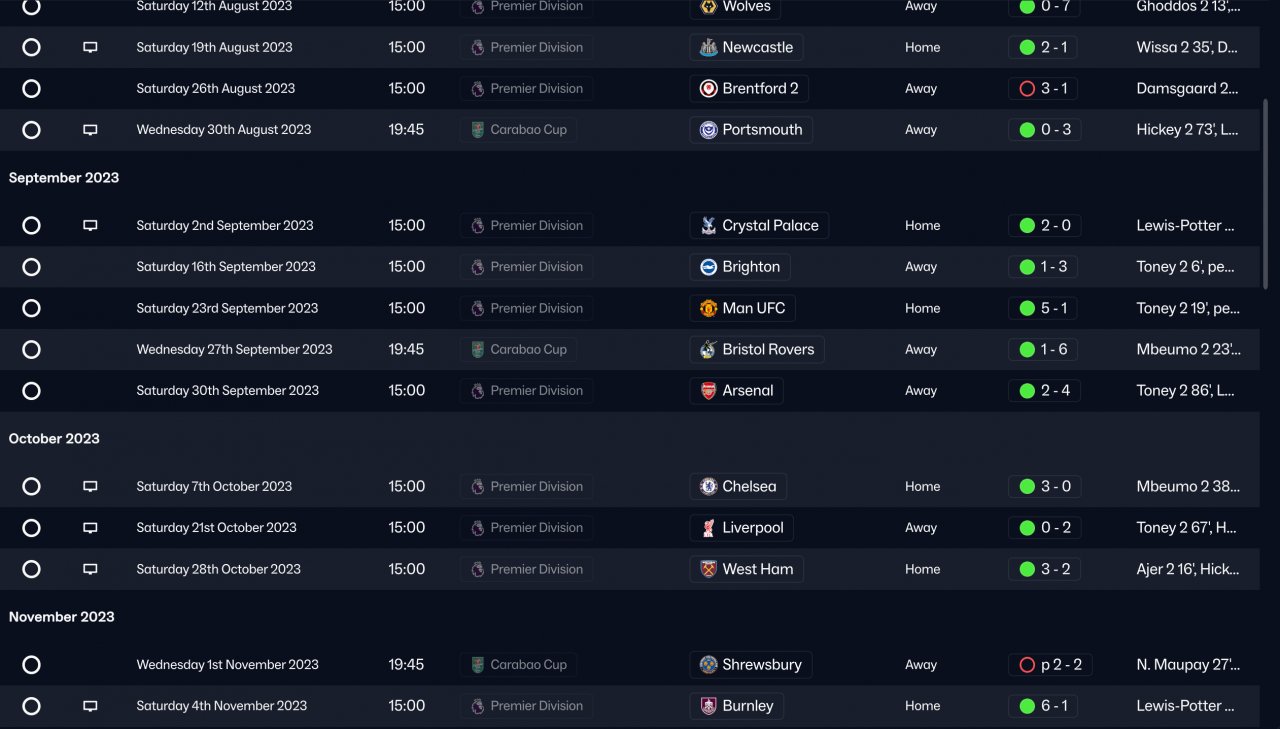The width and height of the screenshot is (1280, 729).
Task: Select the radio circle for Crystal Palace fixture
Action: click(x=31, y=226)
